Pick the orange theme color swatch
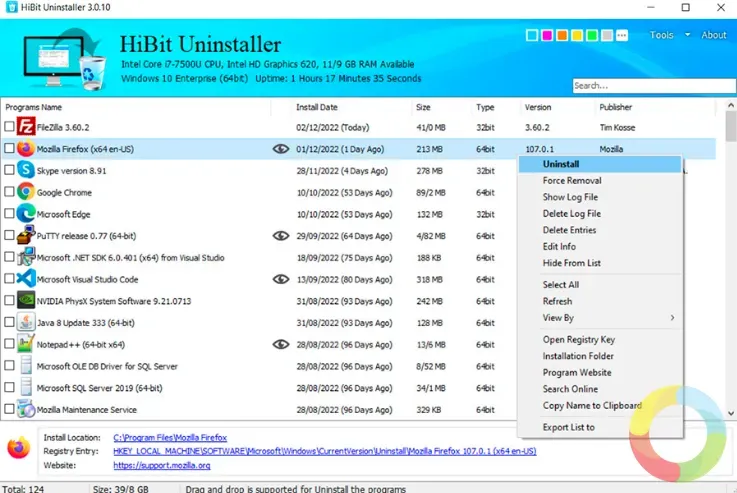The width and height of the screenshot is (737, 493). 562,35
